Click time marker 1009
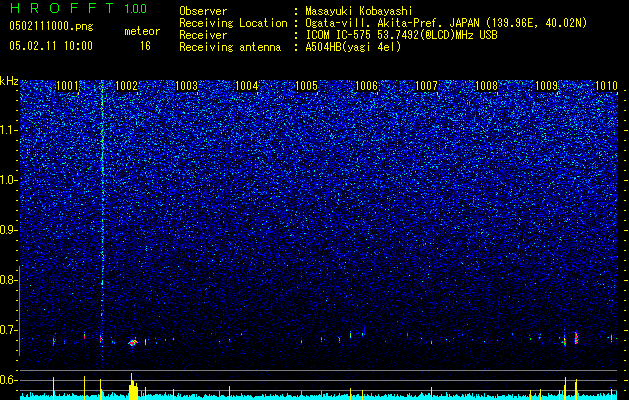This screenshot has height=400, width=629. (546, 86)
